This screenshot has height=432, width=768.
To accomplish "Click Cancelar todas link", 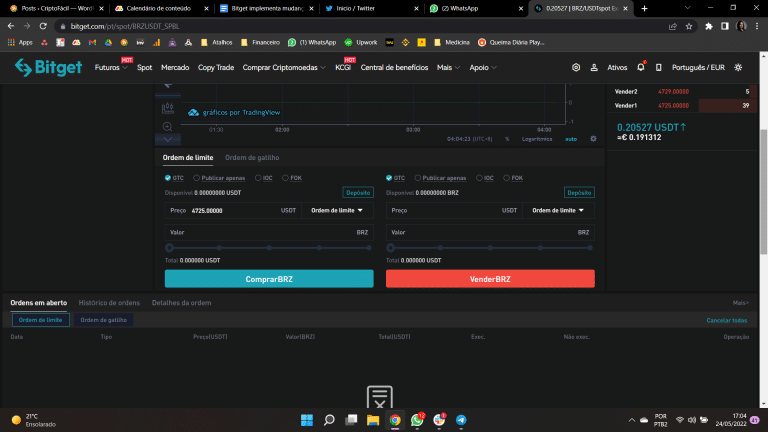I will 726,320.
